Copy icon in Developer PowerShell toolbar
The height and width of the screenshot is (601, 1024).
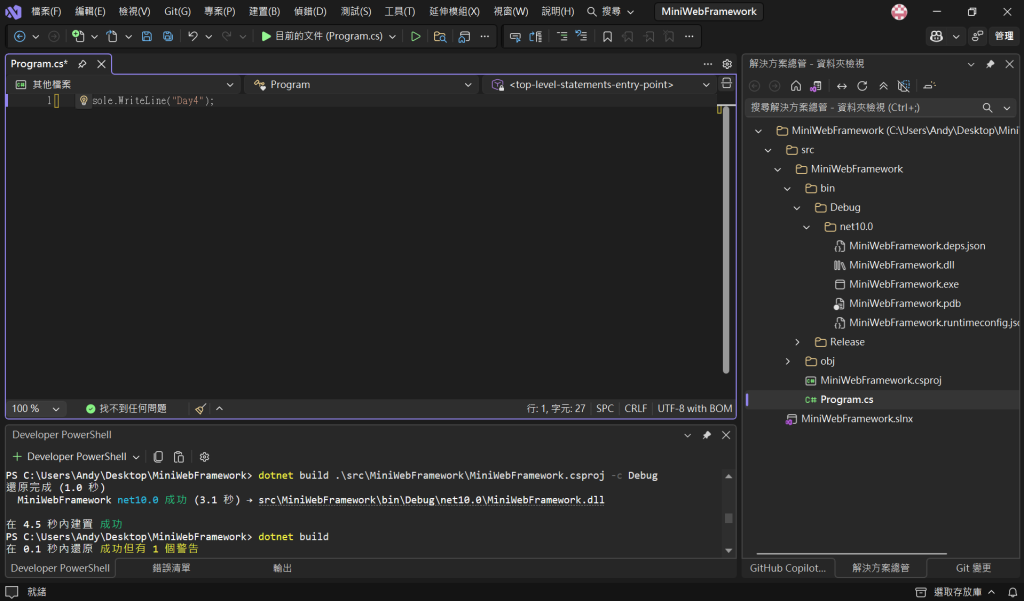click(158, 457)
